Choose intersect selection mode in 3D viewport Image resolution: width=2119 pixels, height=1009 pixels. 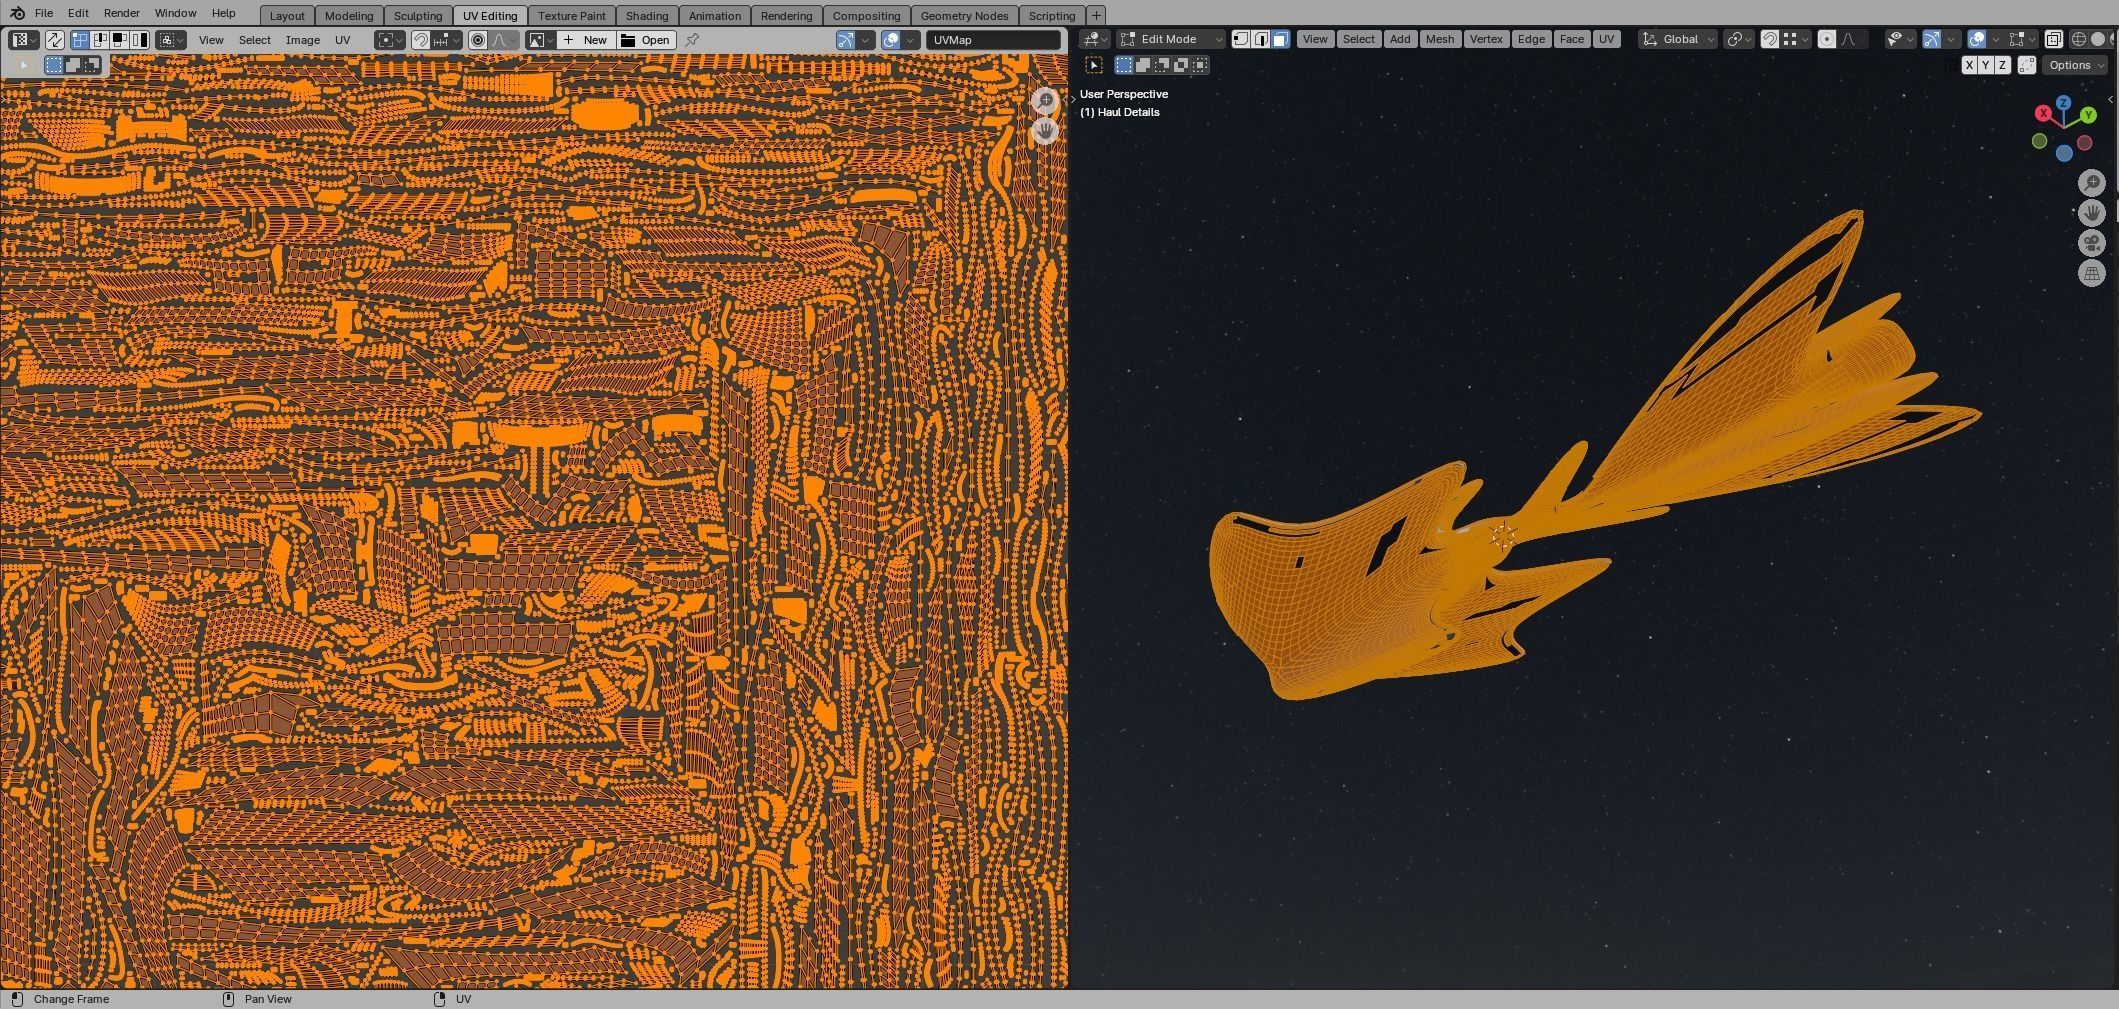[x=1200, y=65]
